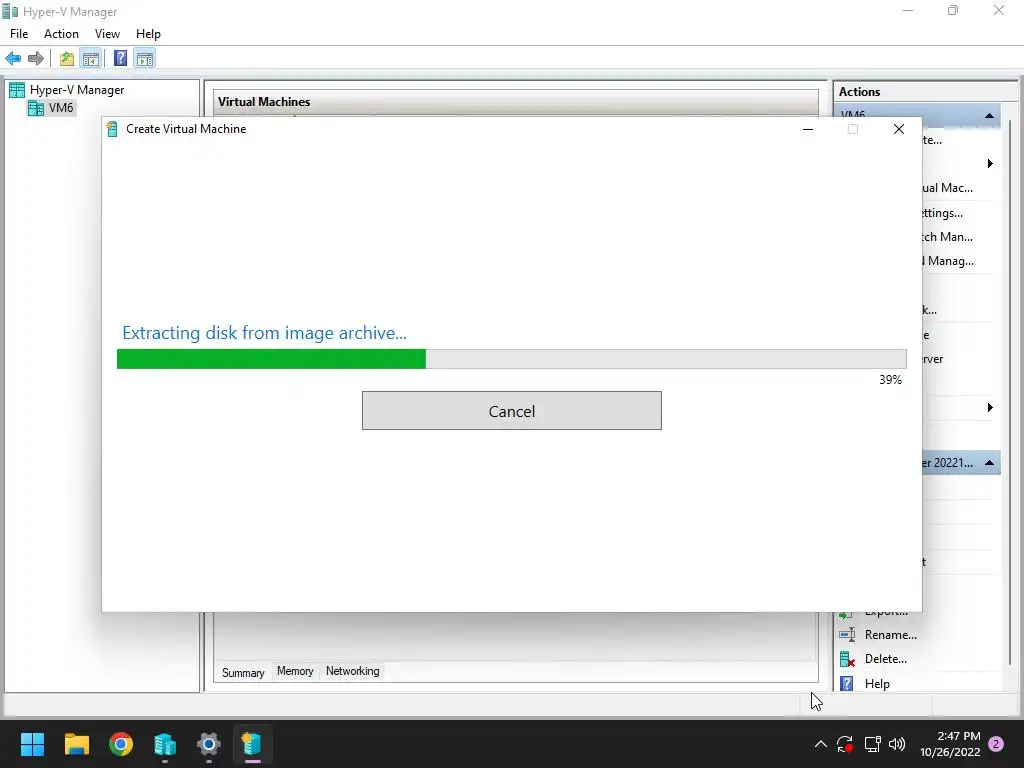The width and height of the screenshot is (1024, 768).
Task: Open Windows Start menu
Action: [x=32, y=744]
